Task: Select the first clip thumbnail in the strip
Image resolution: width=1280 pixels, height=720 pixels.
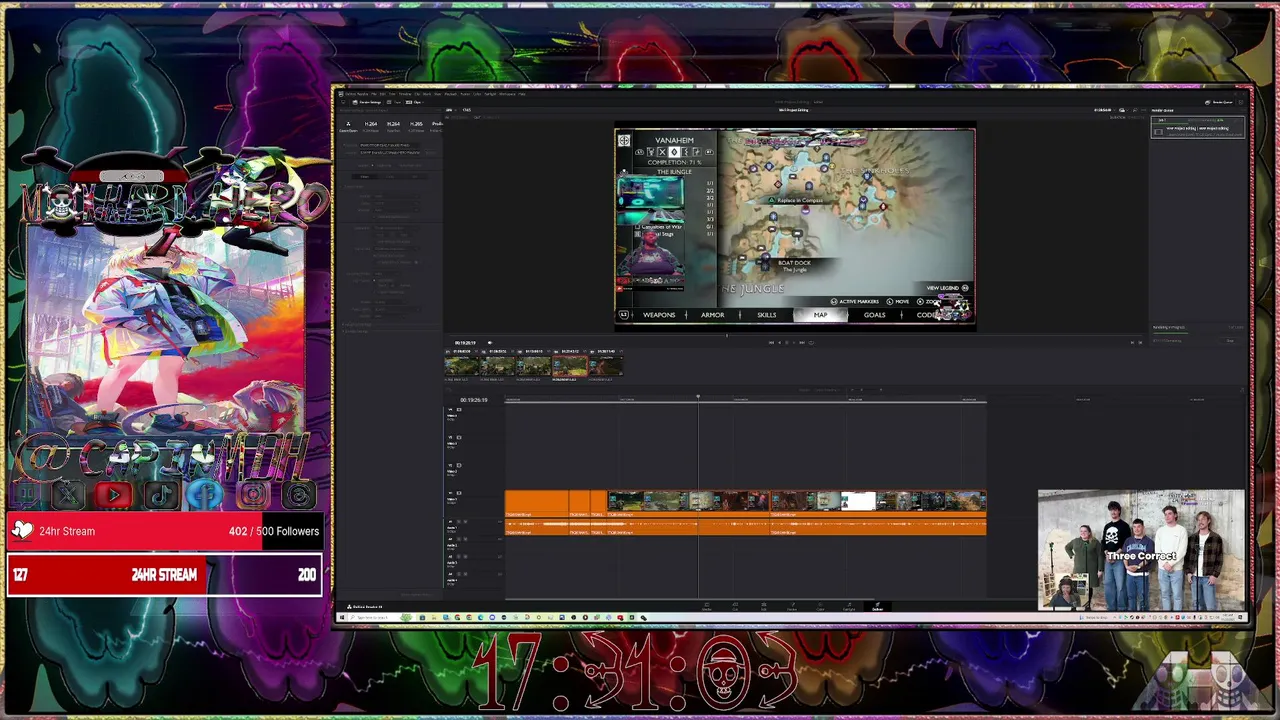Action: pos(462,366)
